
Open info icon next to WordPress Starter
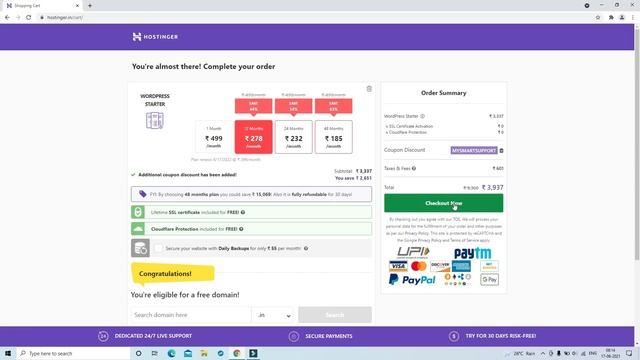(x=422, y=116)
